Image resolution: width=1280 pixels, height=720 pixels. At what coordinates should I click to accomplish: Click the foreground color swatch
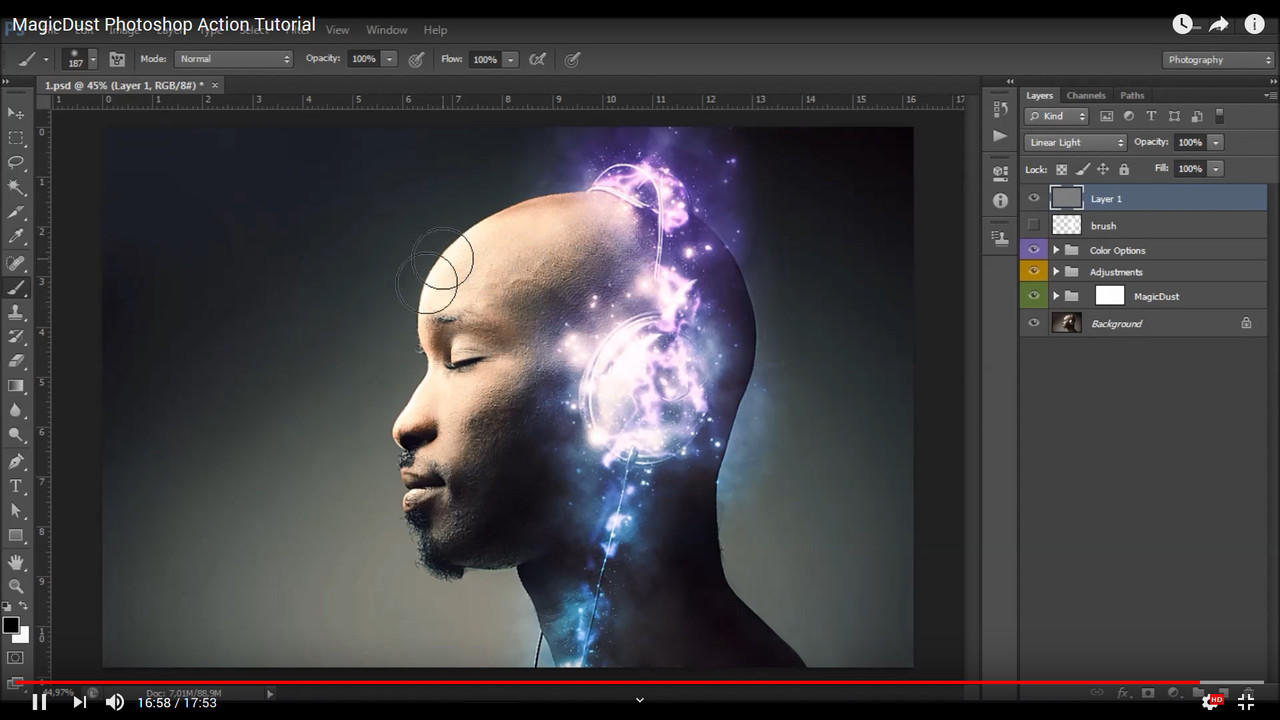pyautogui.click(x=11, y=625)
